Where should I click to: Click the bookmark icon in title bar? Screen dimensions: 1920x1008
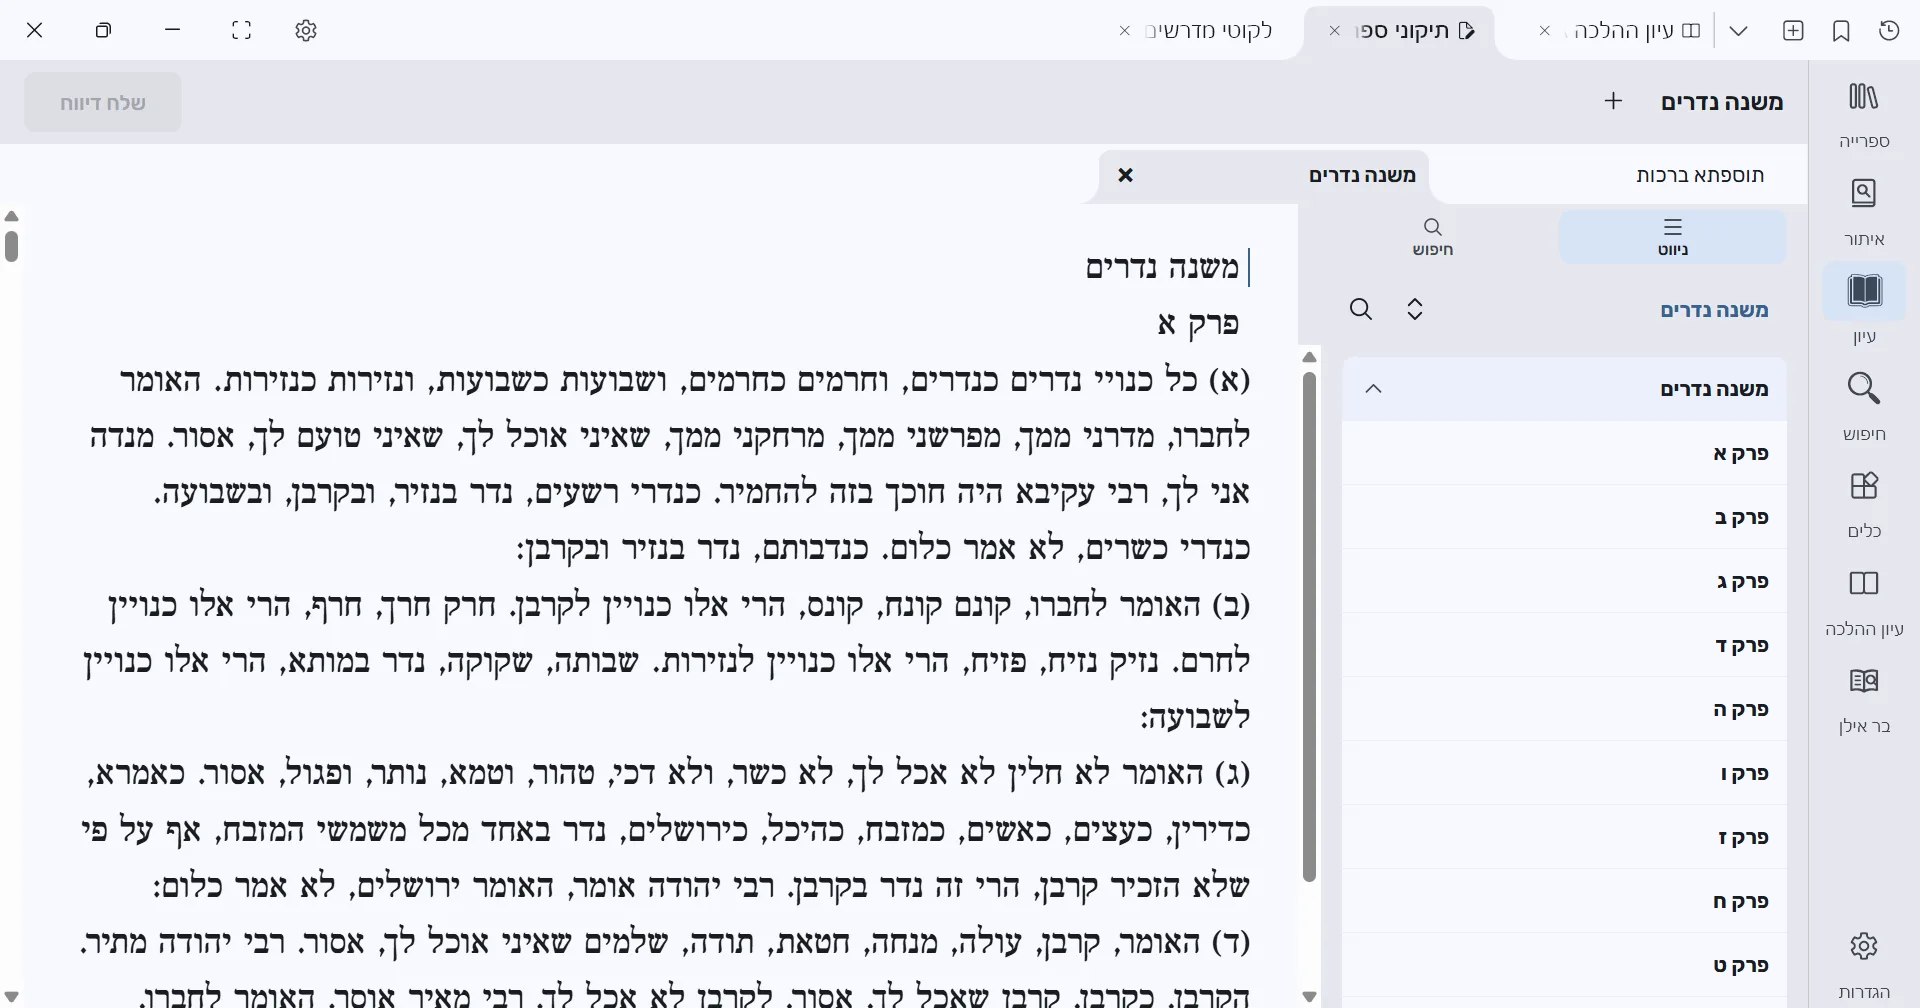coord(1841,31)
